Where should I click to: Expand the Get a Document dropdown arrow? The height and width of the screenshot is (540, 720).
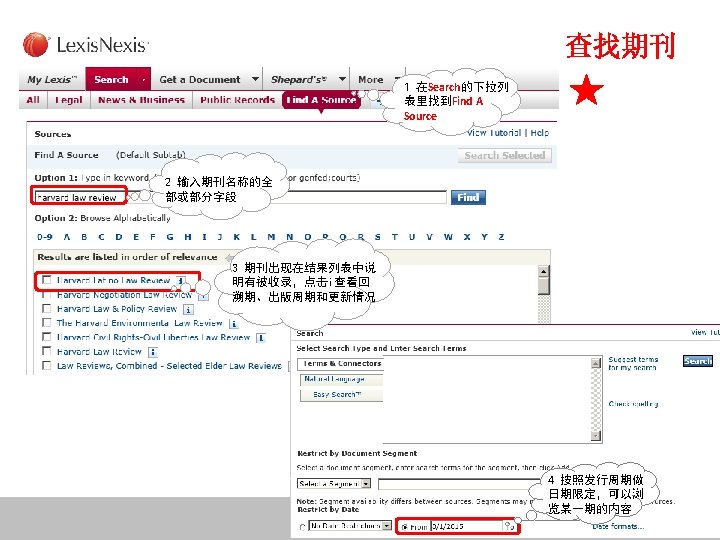255,79
